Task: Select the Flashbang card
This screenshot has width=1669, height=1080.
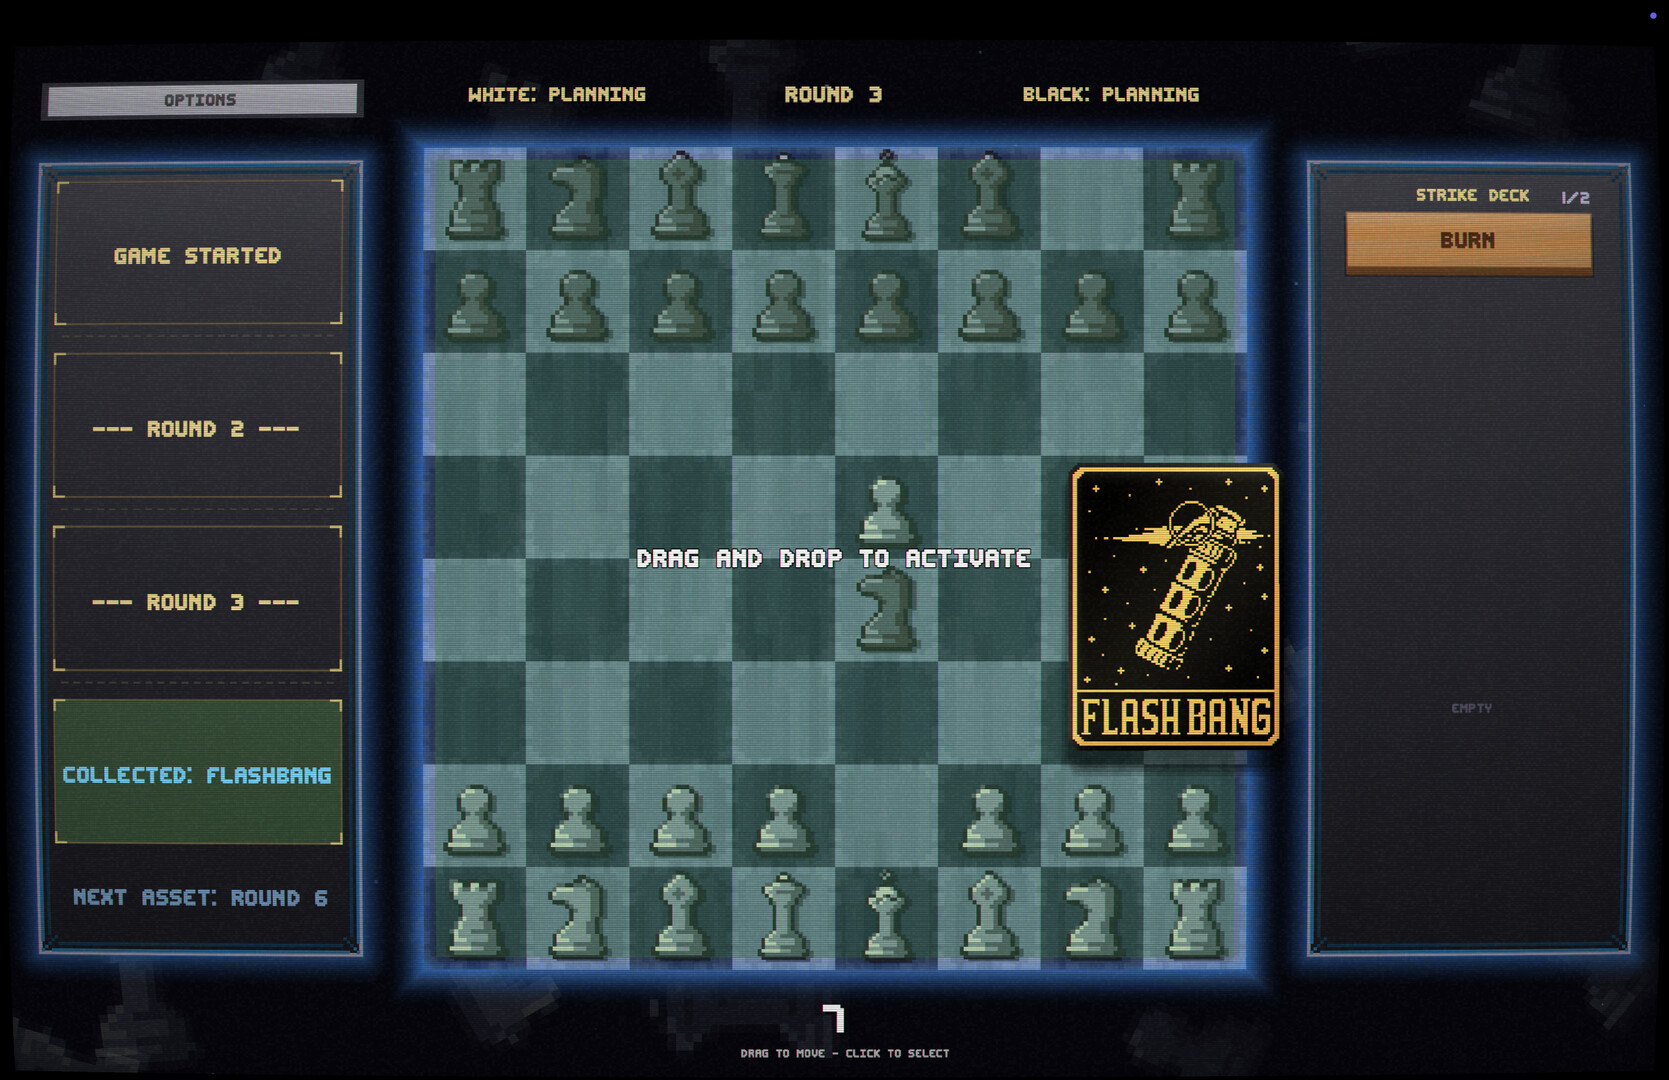Action: point(1176,605)
